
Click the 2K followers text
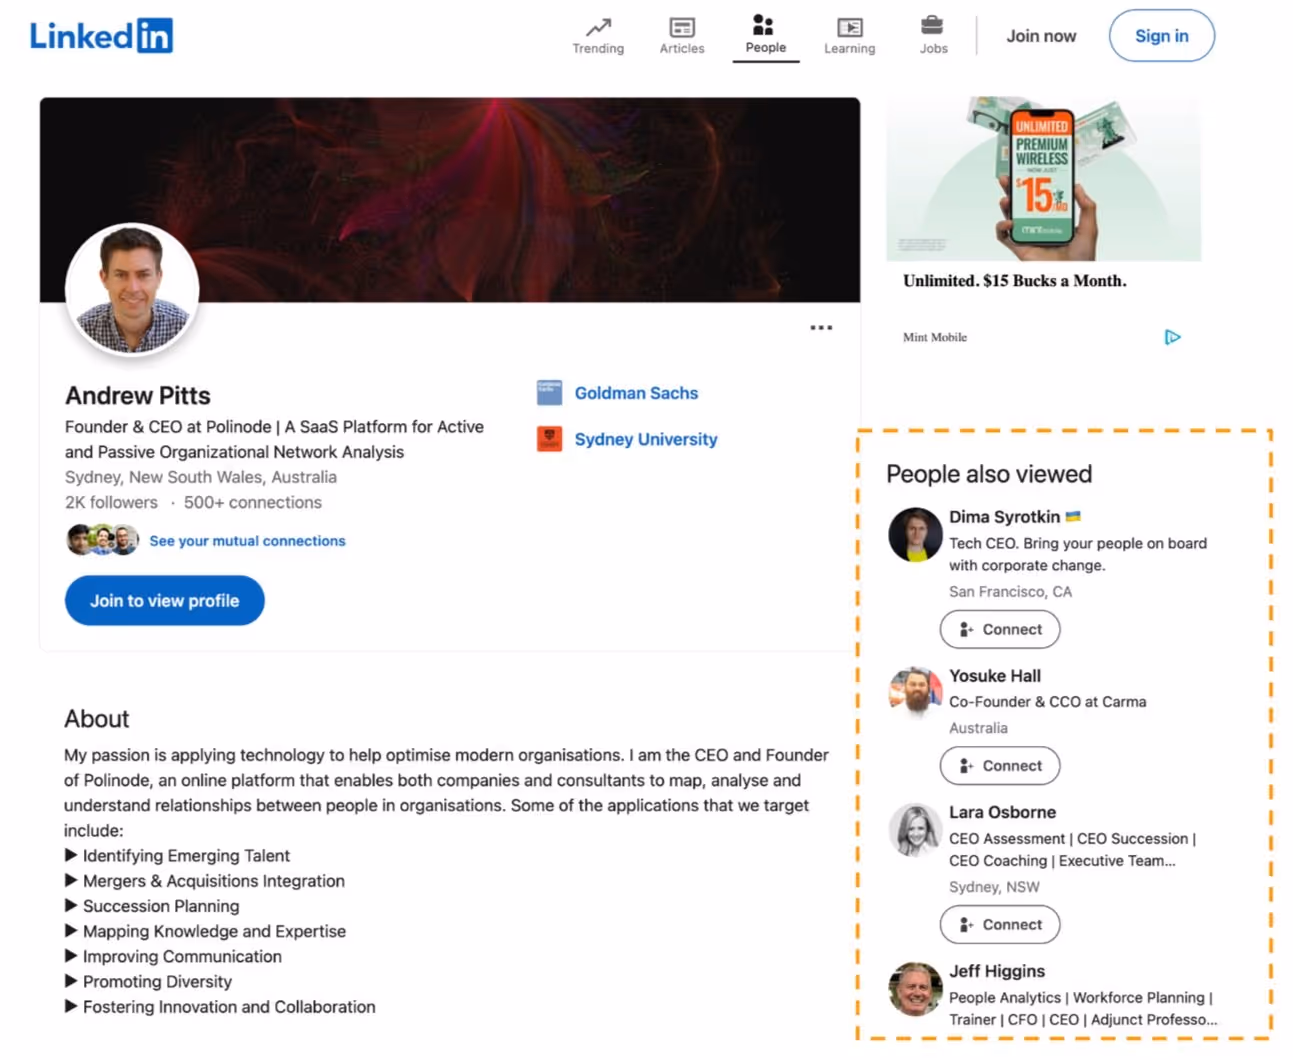point(111,502)
